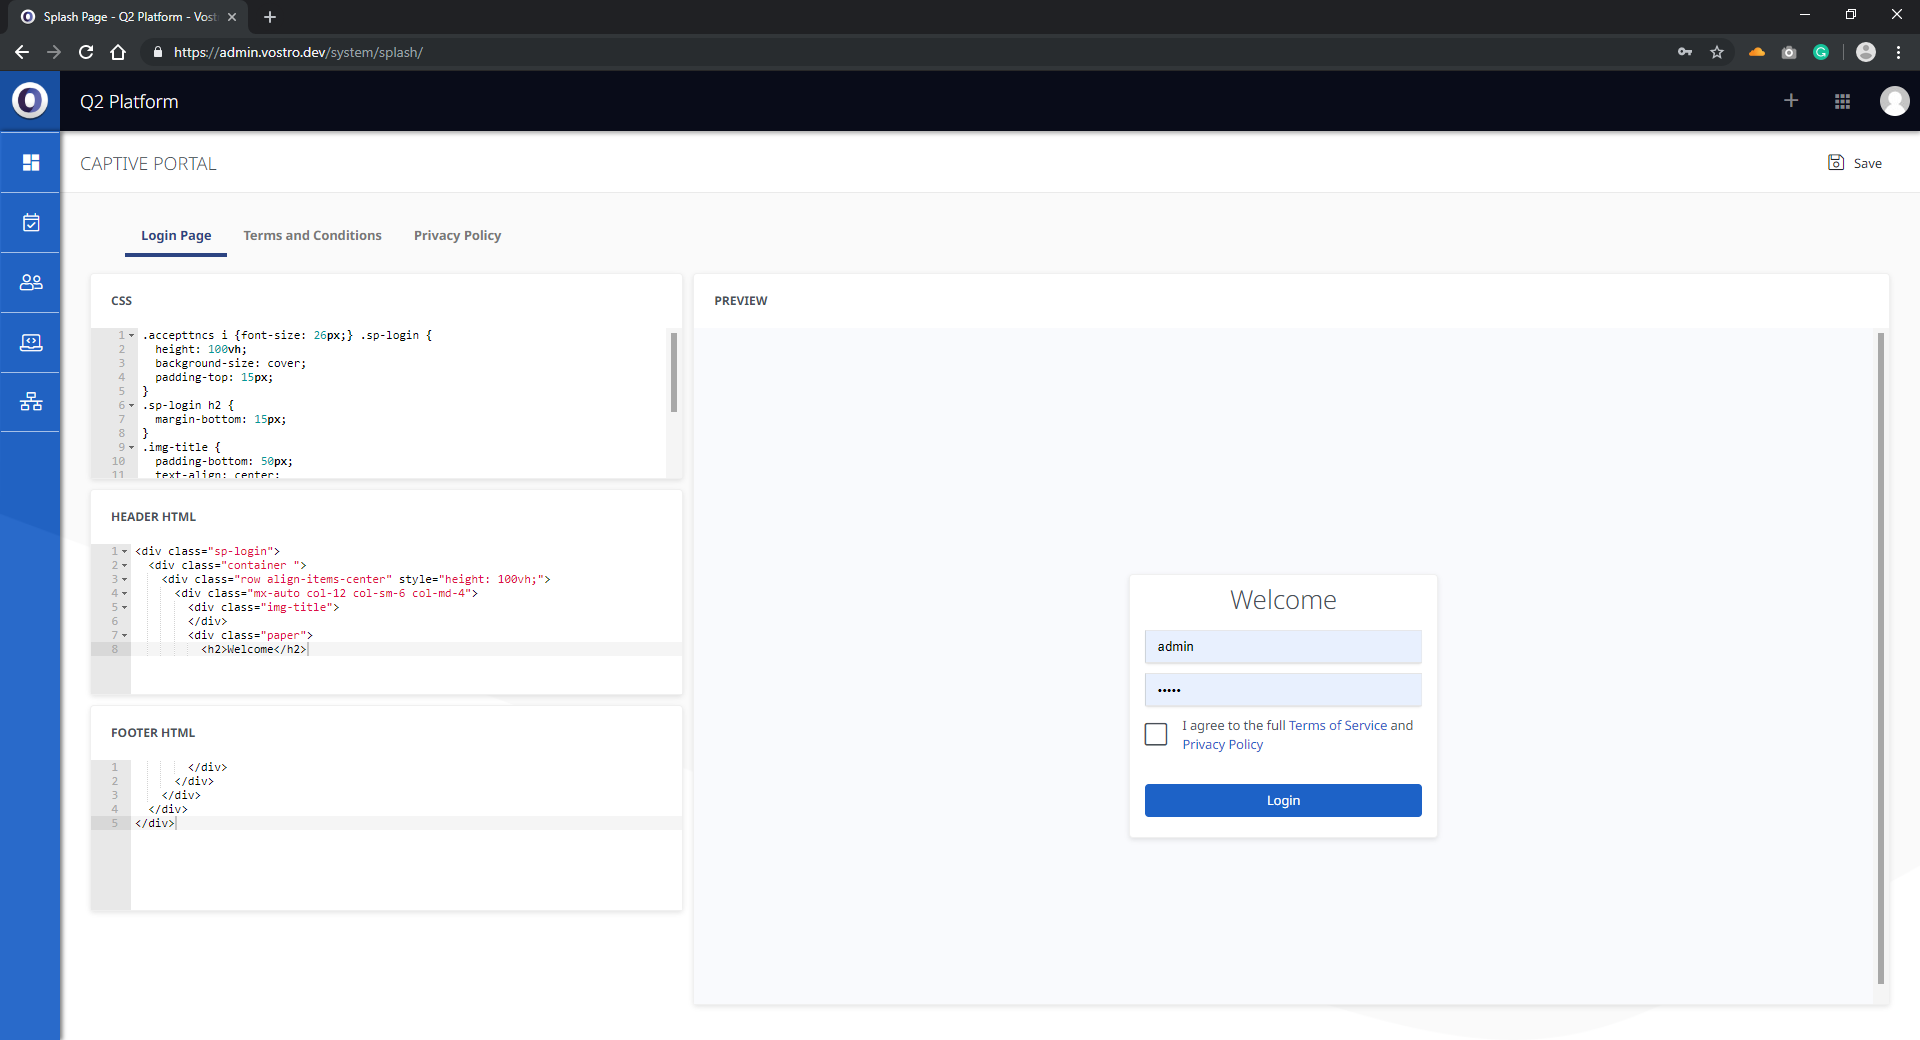
Task: Switch to the Privacy Policy tab
Action: click(457, 236)
